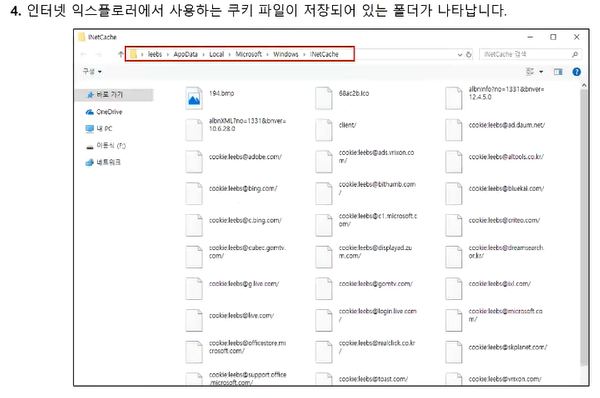Open the 구성 organize menu

pos(92,72)
